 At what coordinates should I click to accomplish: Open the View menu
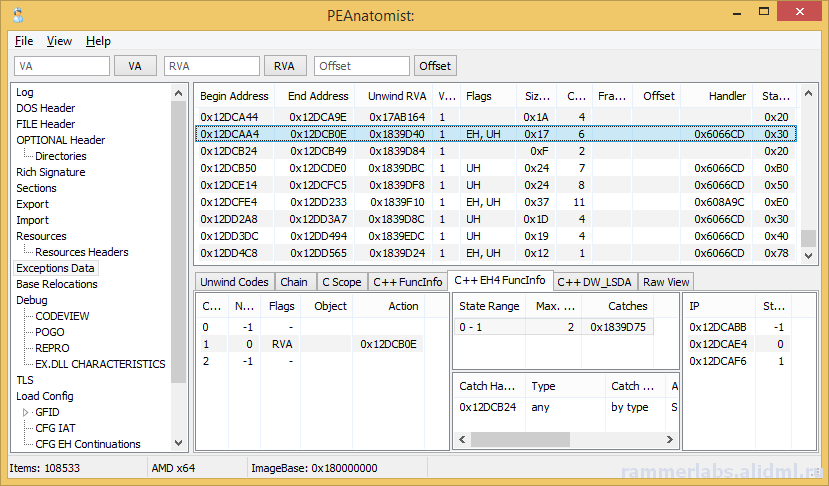[x=59, y=41]
